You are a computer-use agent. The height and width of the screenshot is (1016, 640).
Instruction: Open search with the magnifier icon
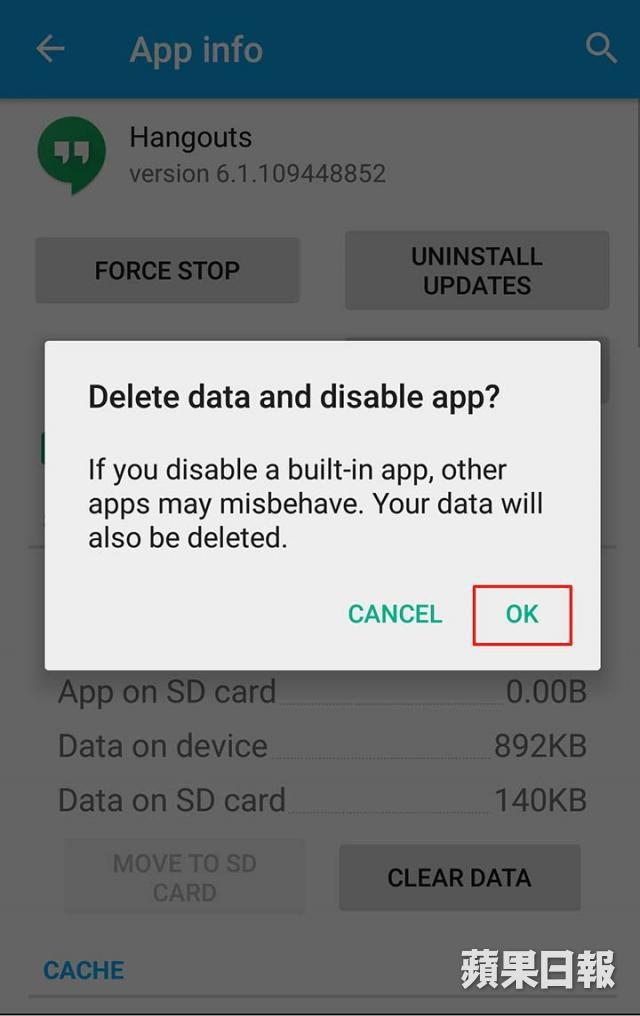[600, 48]
